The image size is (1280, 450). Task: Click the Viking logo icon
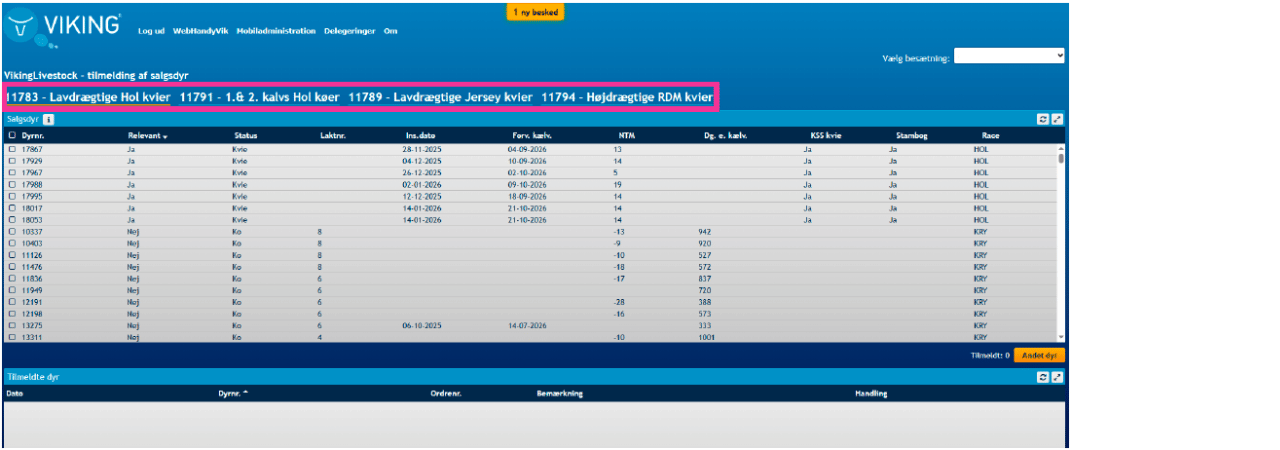23,26
